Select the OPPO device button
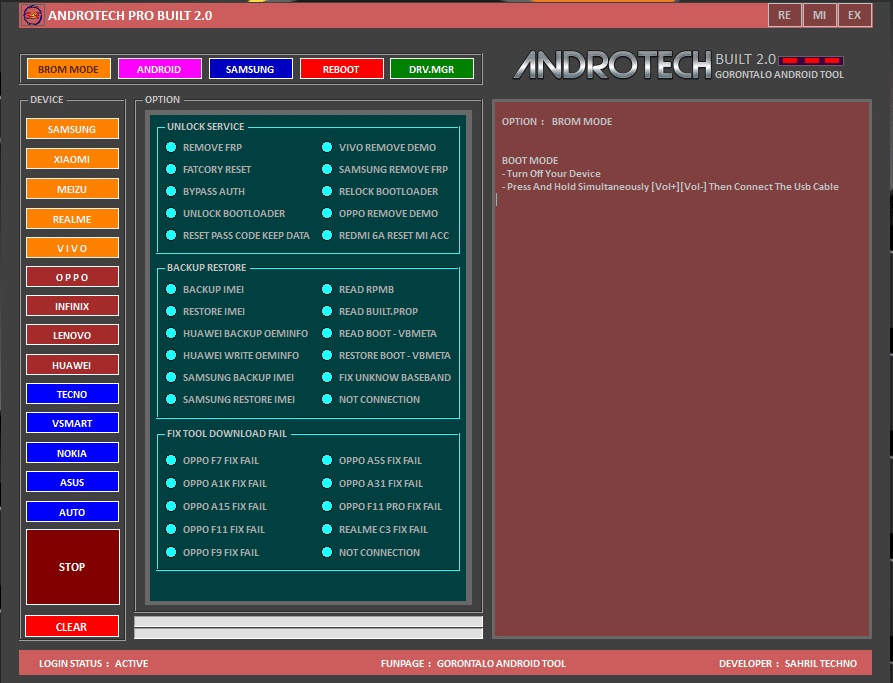The height and width of the screenshot is (683, 893). [72, 277]
